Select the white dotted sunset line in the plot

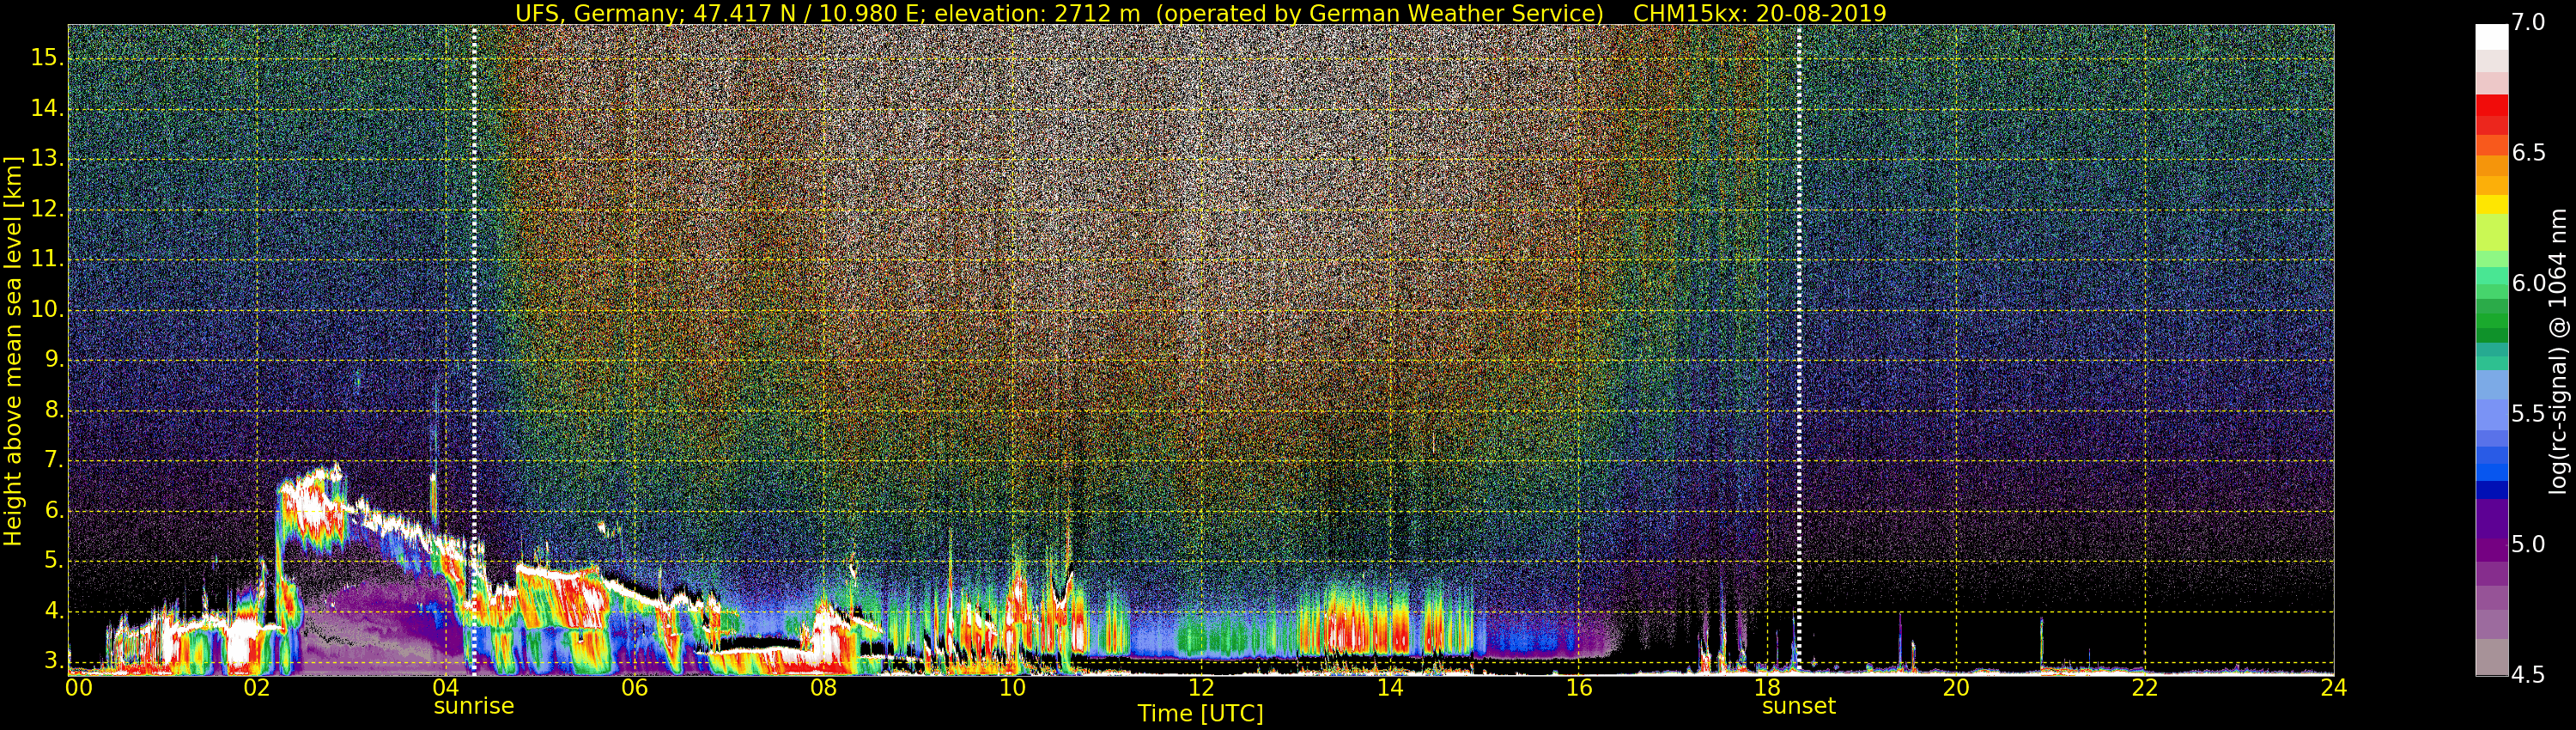(x=1799, y=300)
